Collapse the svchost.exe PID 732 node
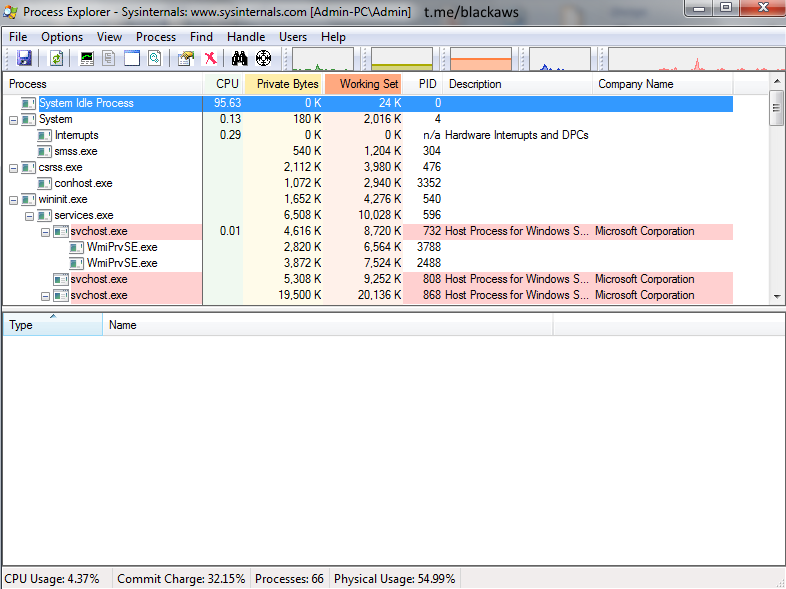Viewport: 786px width, 589px height. click(x=46, y=232)
